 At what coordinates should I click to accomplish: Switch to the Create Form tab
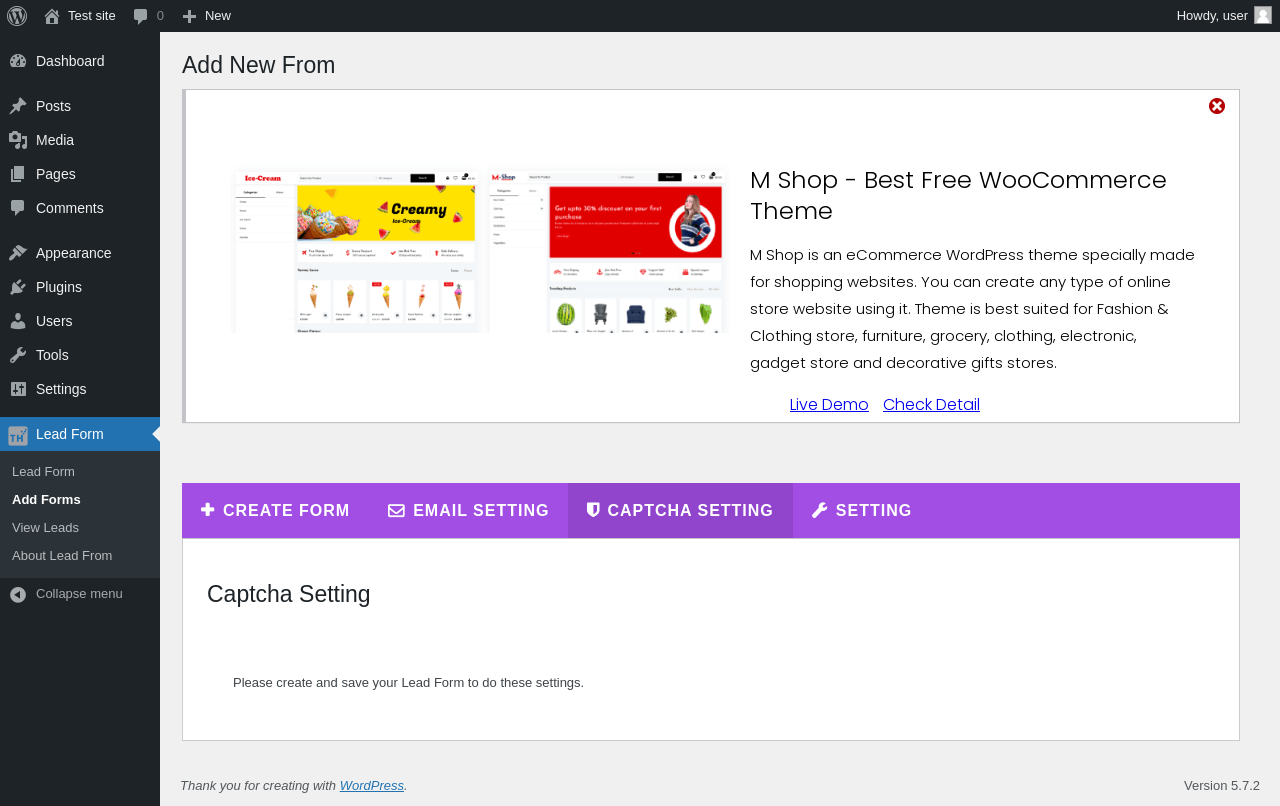(x=275, y=511)
